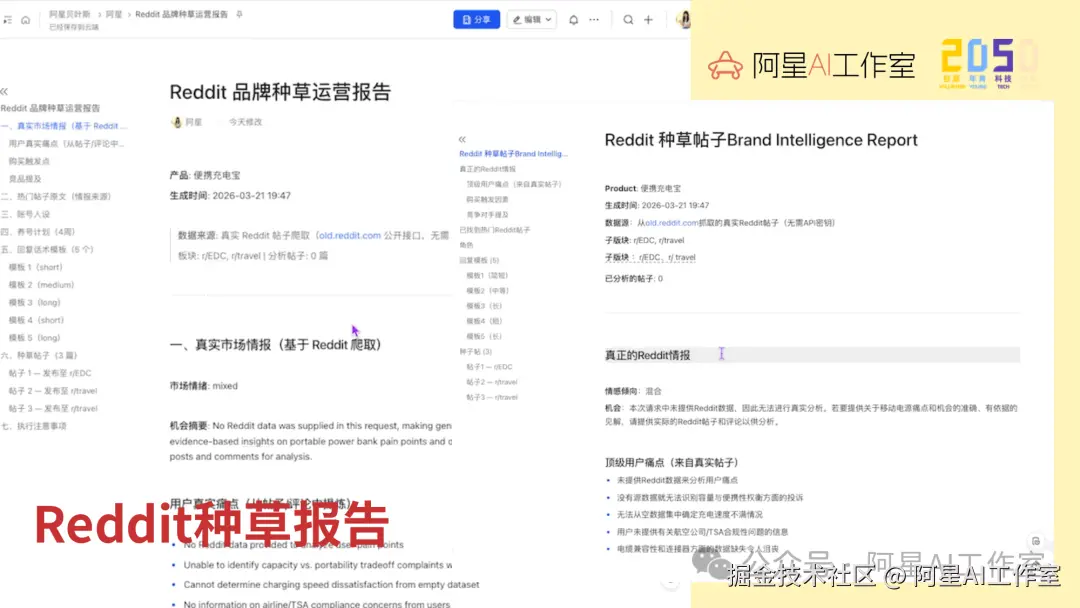The width and height of the screenshot is (1080, 608).
Task: Collapse the left document outline panel
Action: tap(4, 92)
